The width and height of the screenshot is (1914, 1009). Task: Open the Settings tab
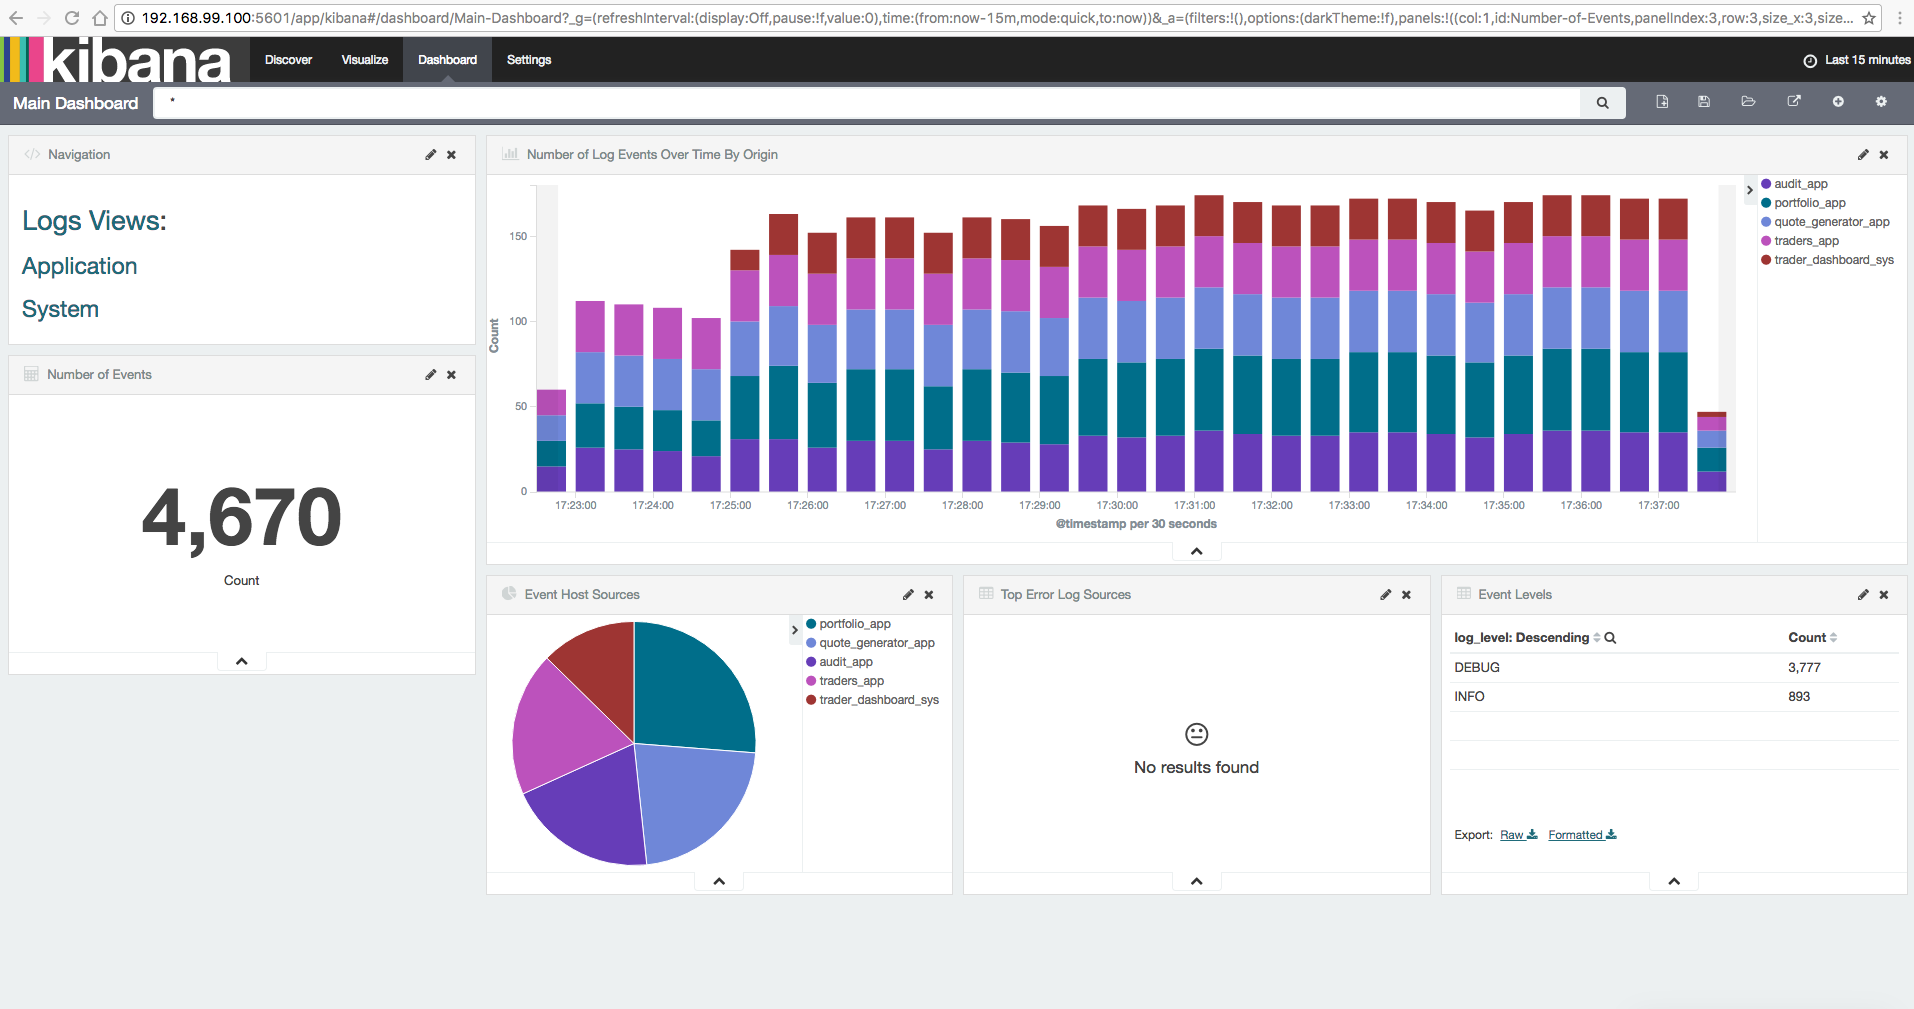tap(529, 60)
